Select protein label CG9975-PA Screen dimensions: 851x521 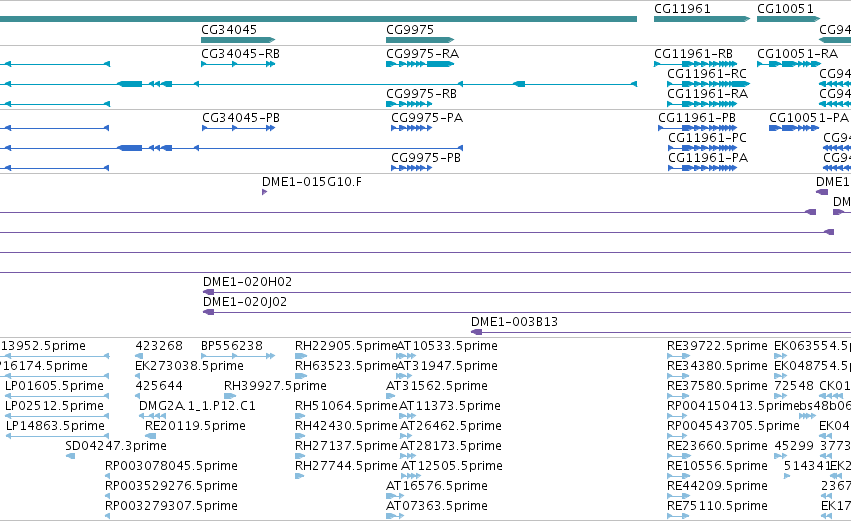pos(427,118)
